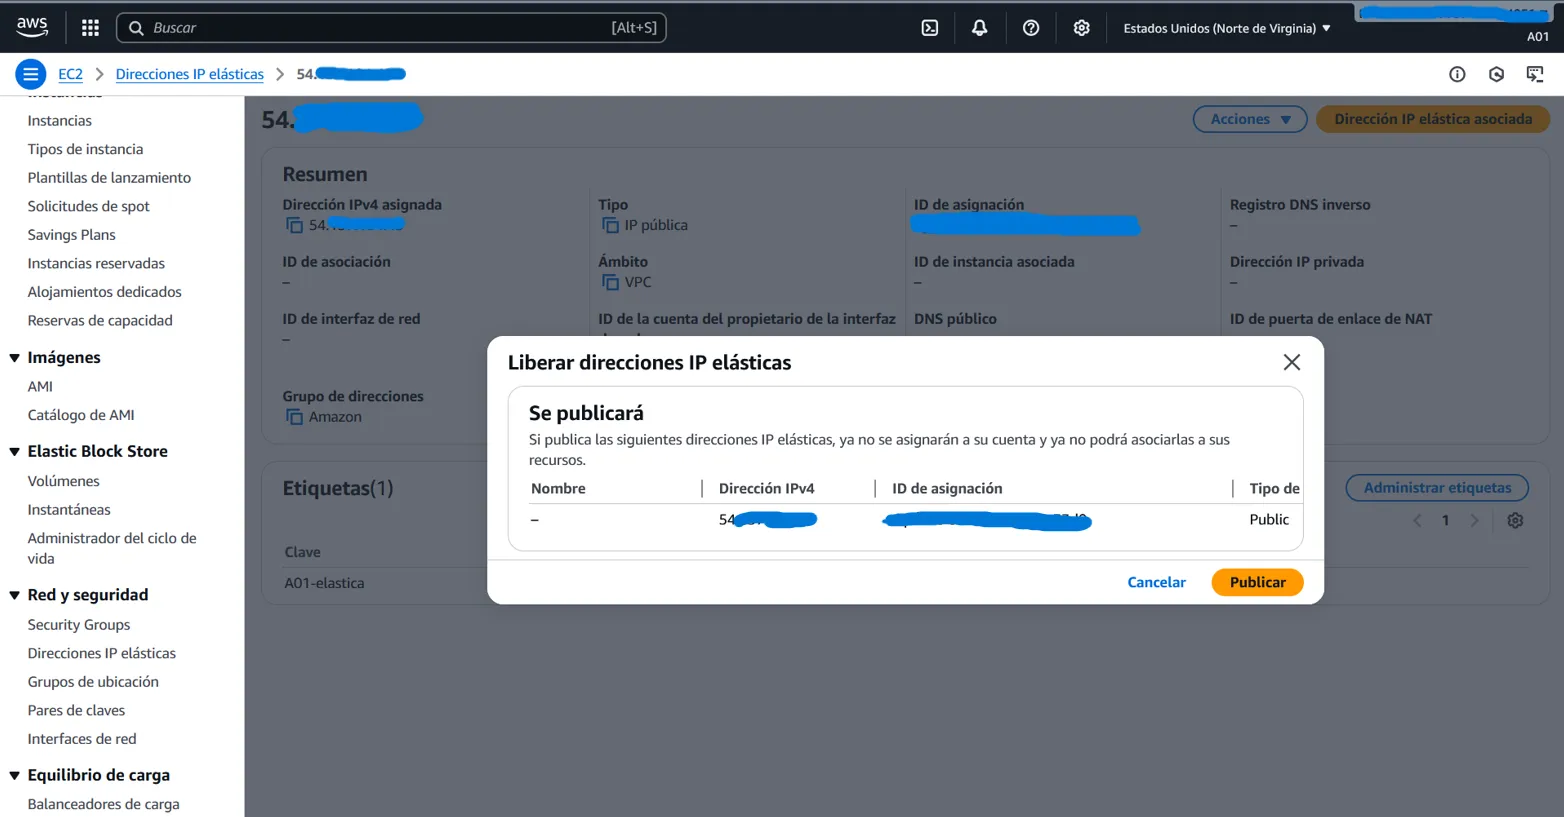Select Security Groups in the sidebar

coord(79,625)
